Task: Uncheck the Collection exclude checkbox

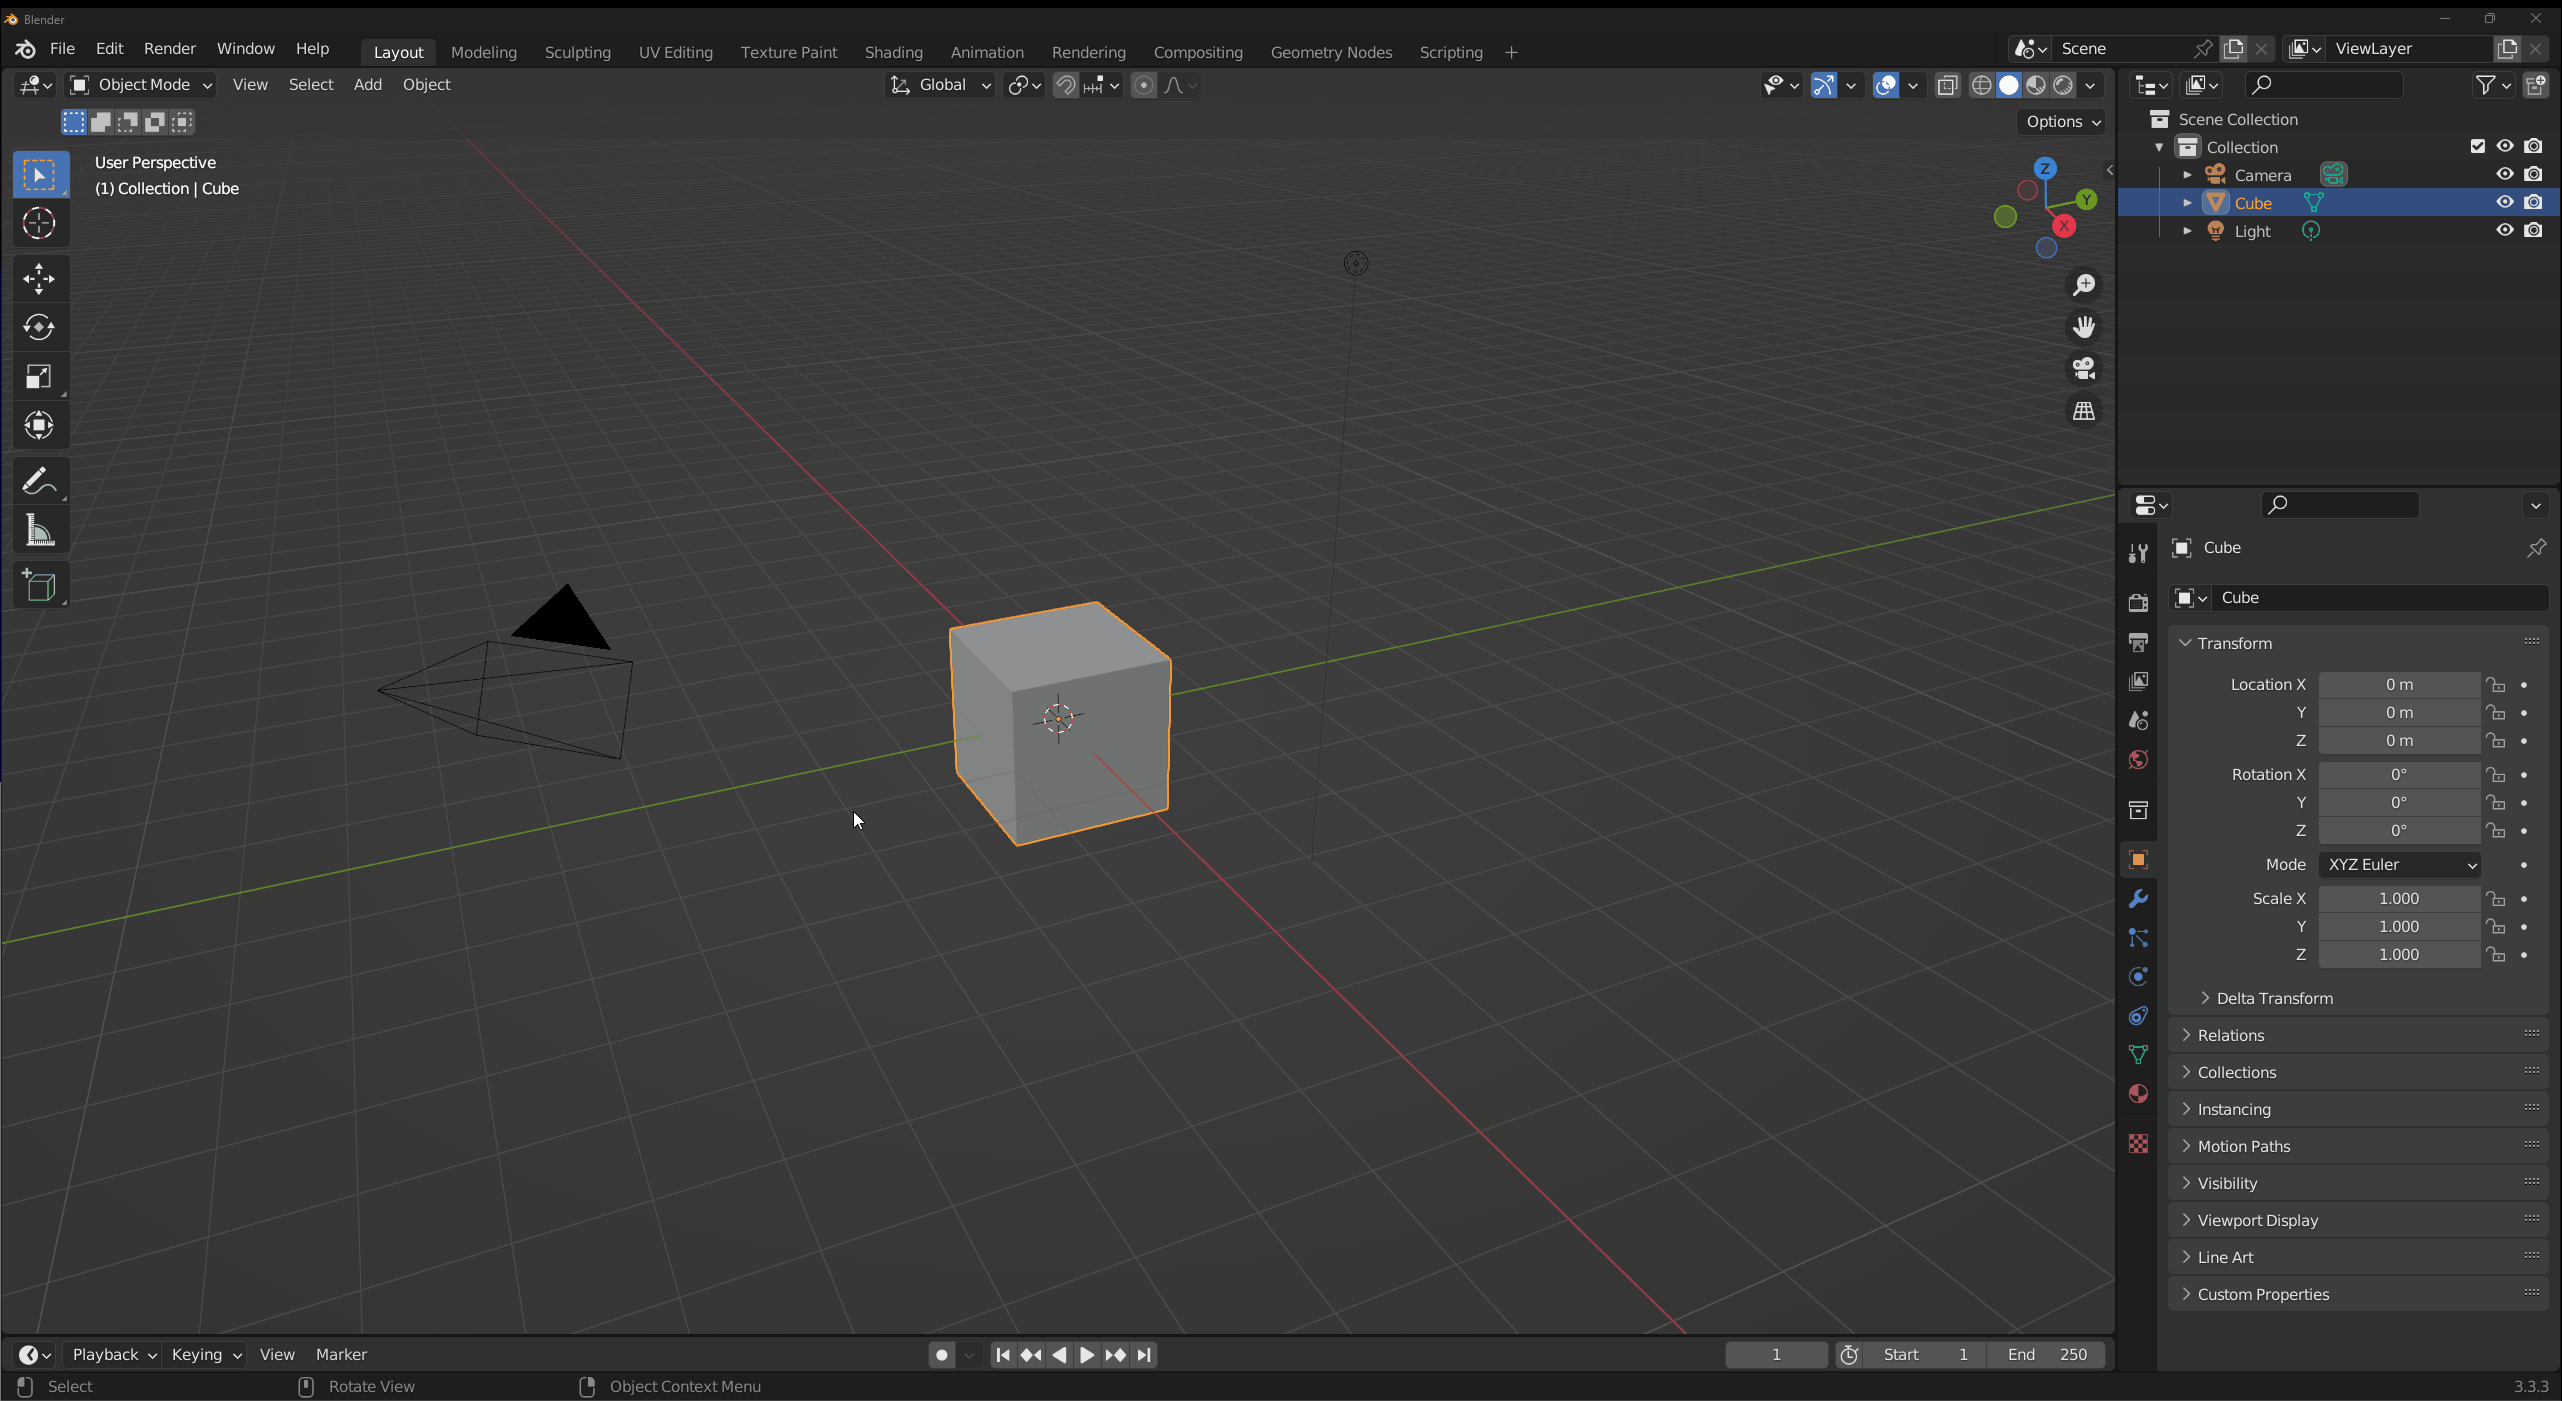Action: pyautogui.click(x=2477, y=146)
